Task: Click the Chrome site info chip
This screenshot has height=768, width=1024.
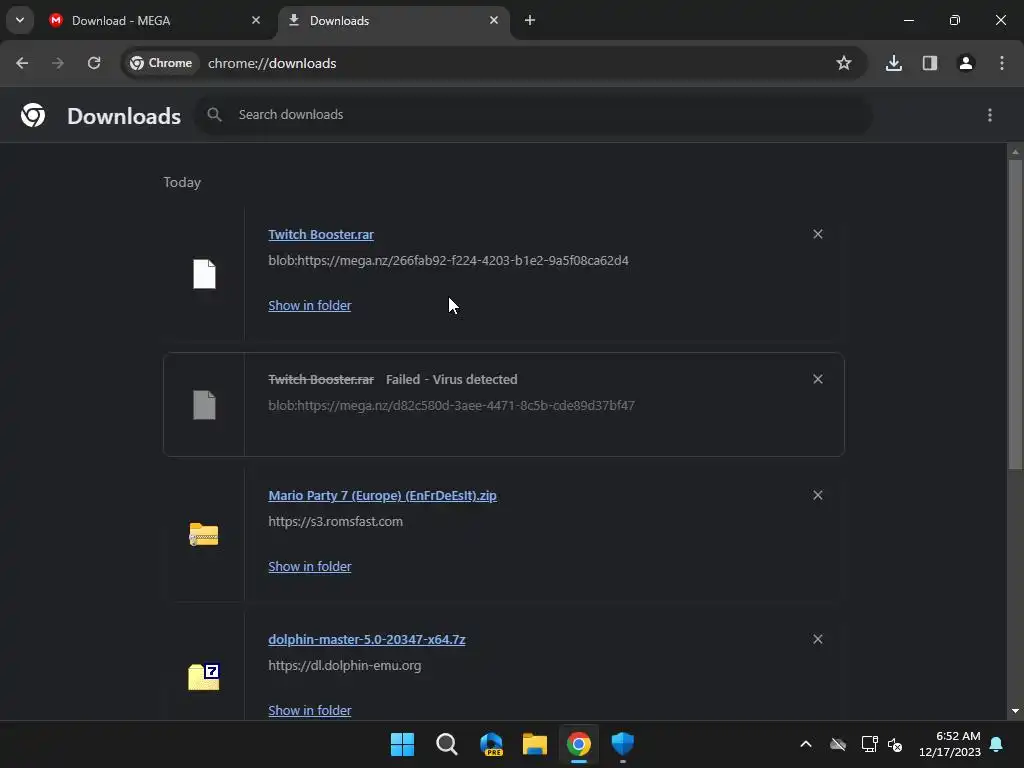Action: click(161, 63)
